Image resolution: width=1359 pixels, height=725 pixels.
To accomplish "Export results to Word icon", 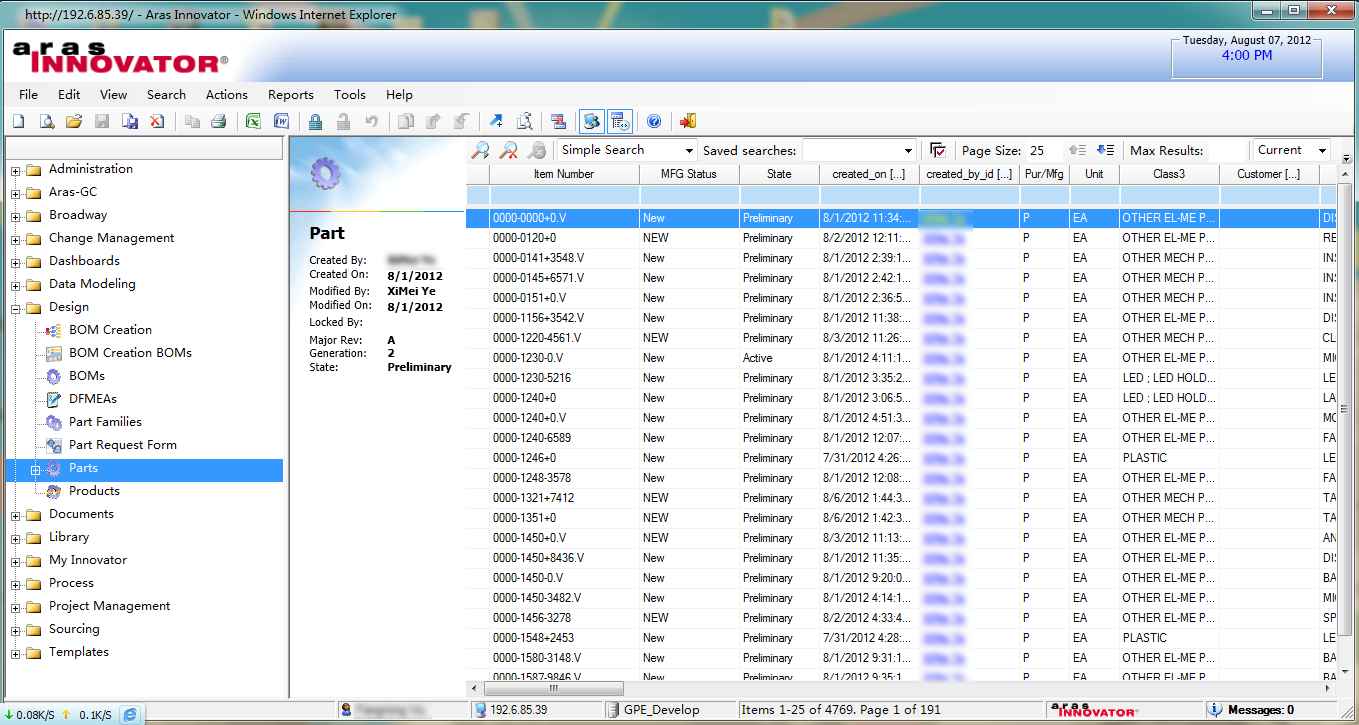I will tap(281, 122).
